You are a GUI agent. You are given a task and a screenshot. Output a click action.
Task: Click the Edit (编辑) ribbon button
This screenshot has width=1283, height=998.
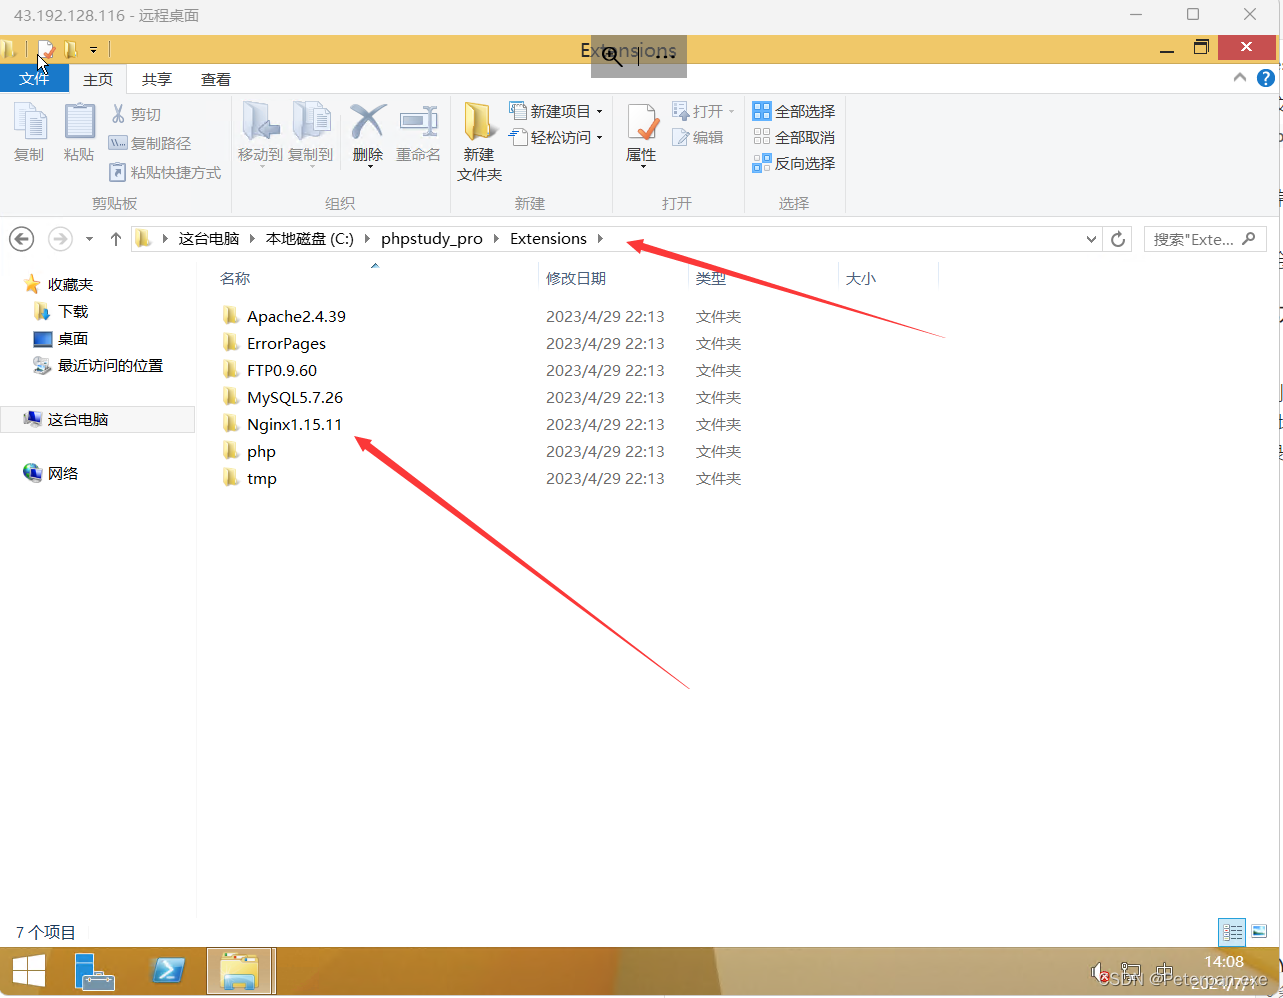(x=697, y=137)
